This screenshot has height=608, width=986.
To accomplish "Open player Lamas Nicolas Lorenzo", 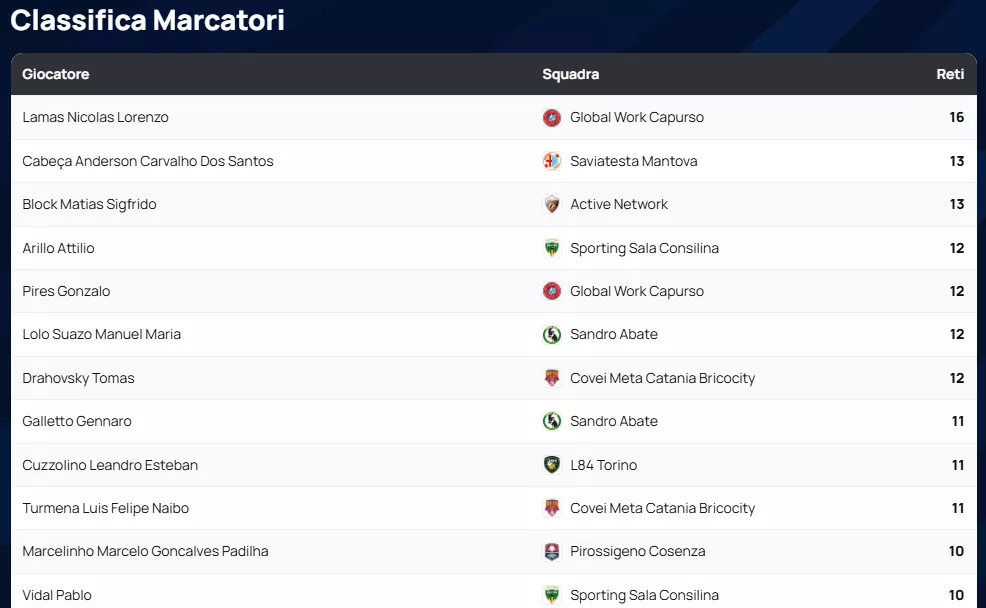I will coord(96,118).
